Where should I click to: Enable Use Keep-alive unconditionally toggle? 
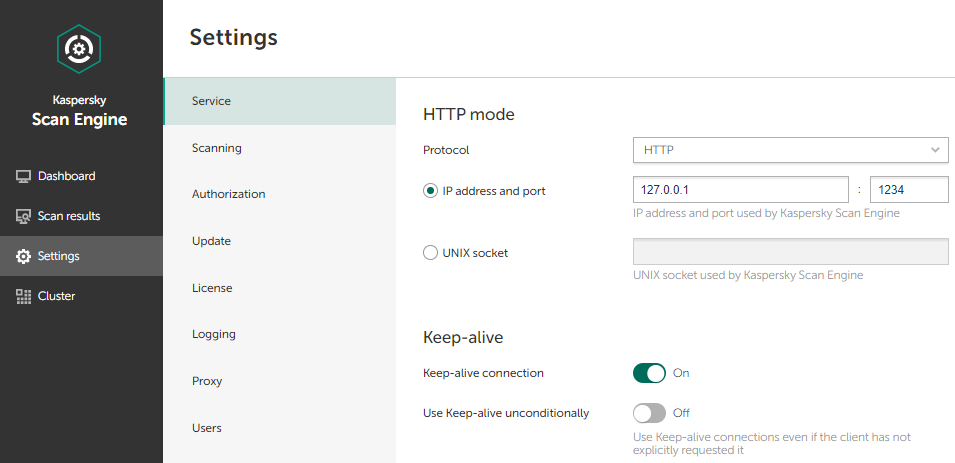tap(649, 413)
